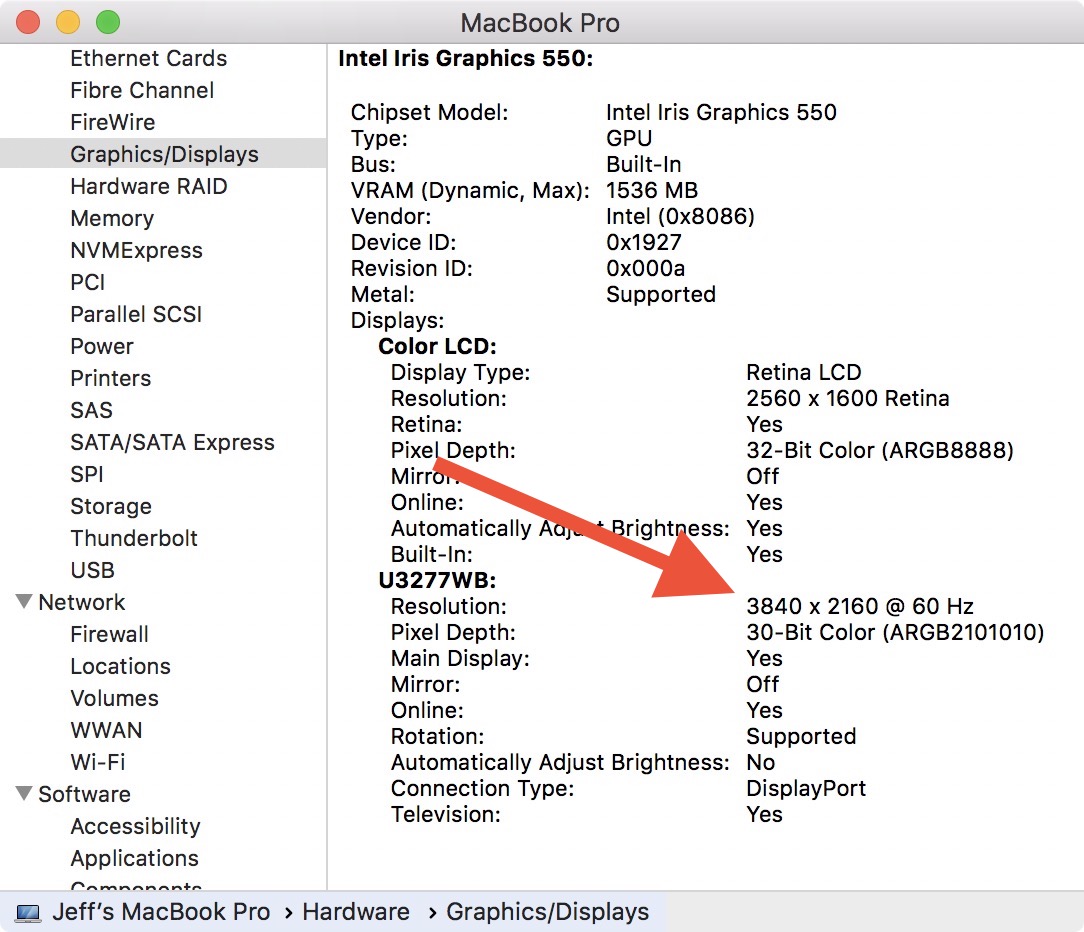This screenshot has width=1084, height=932.
Task: Minimize the window with yellow button
Action: [68, 22]
